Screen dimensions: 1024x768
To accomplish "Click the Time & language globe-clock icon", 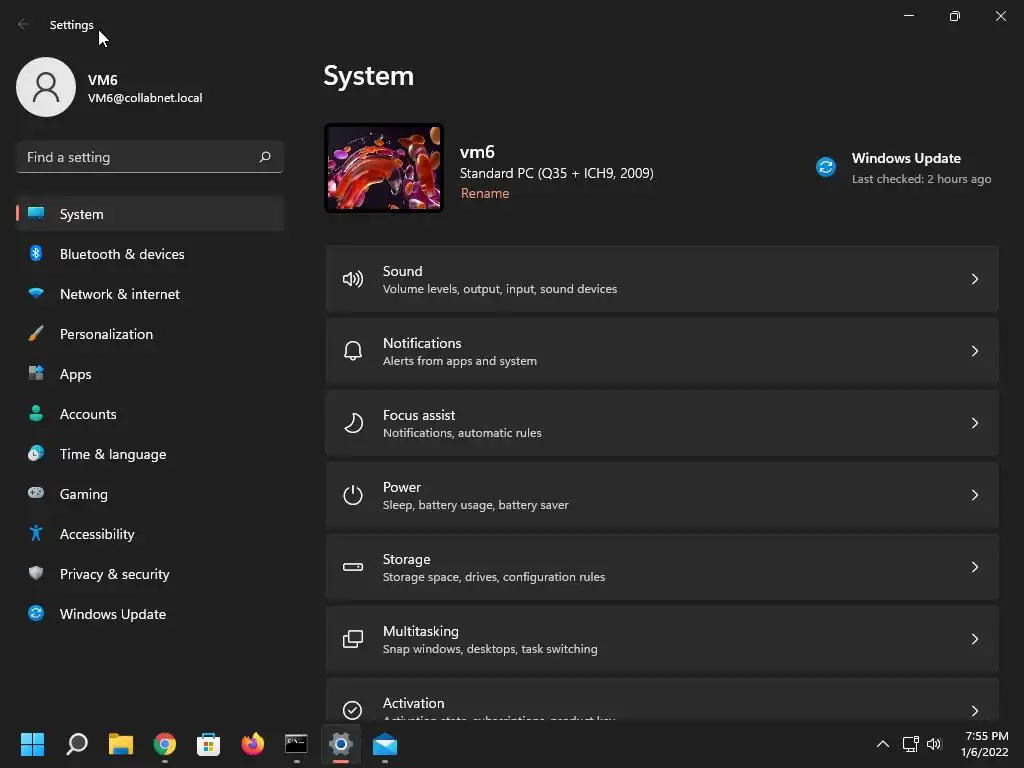I will click(x=36, y=453).
